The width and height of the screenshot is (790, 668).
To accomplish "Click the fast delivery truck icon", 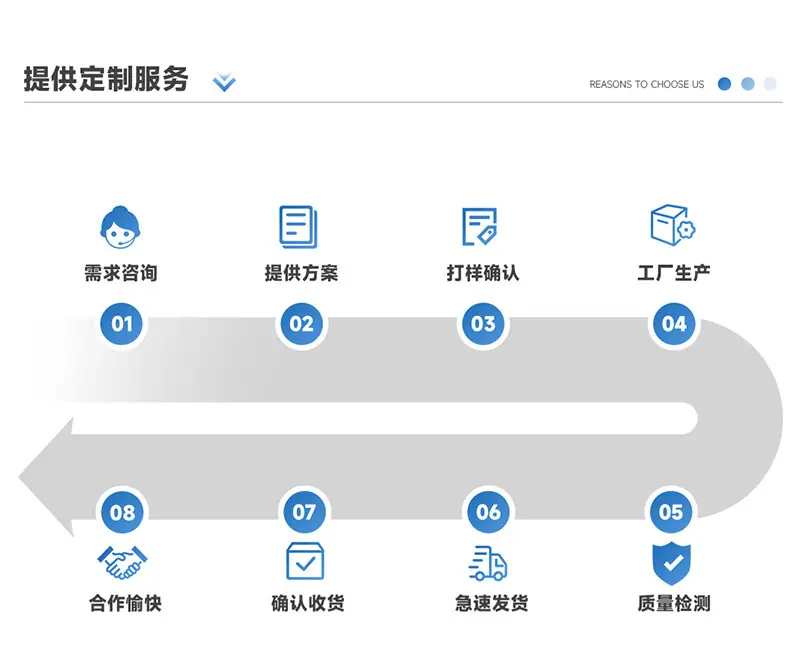I will pyautogui.click(x=487, y=563).
